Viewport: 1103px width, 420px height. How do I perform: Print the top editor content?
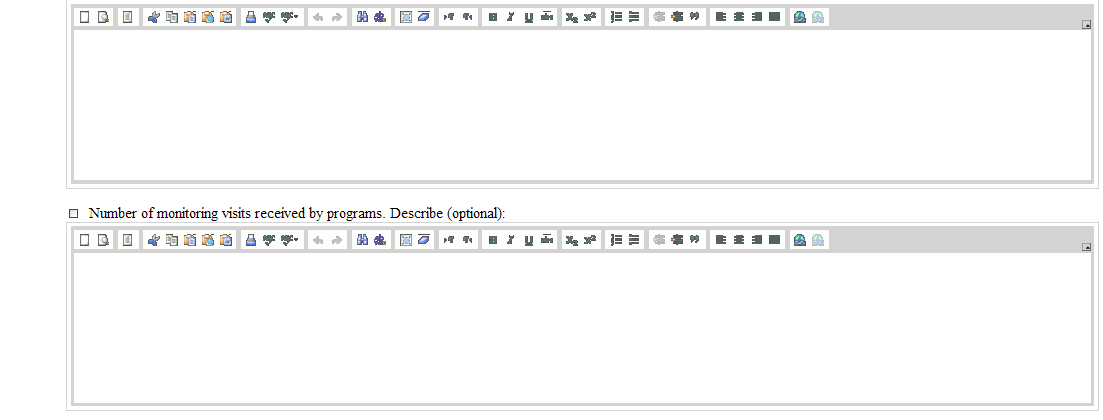coord(250,17)
